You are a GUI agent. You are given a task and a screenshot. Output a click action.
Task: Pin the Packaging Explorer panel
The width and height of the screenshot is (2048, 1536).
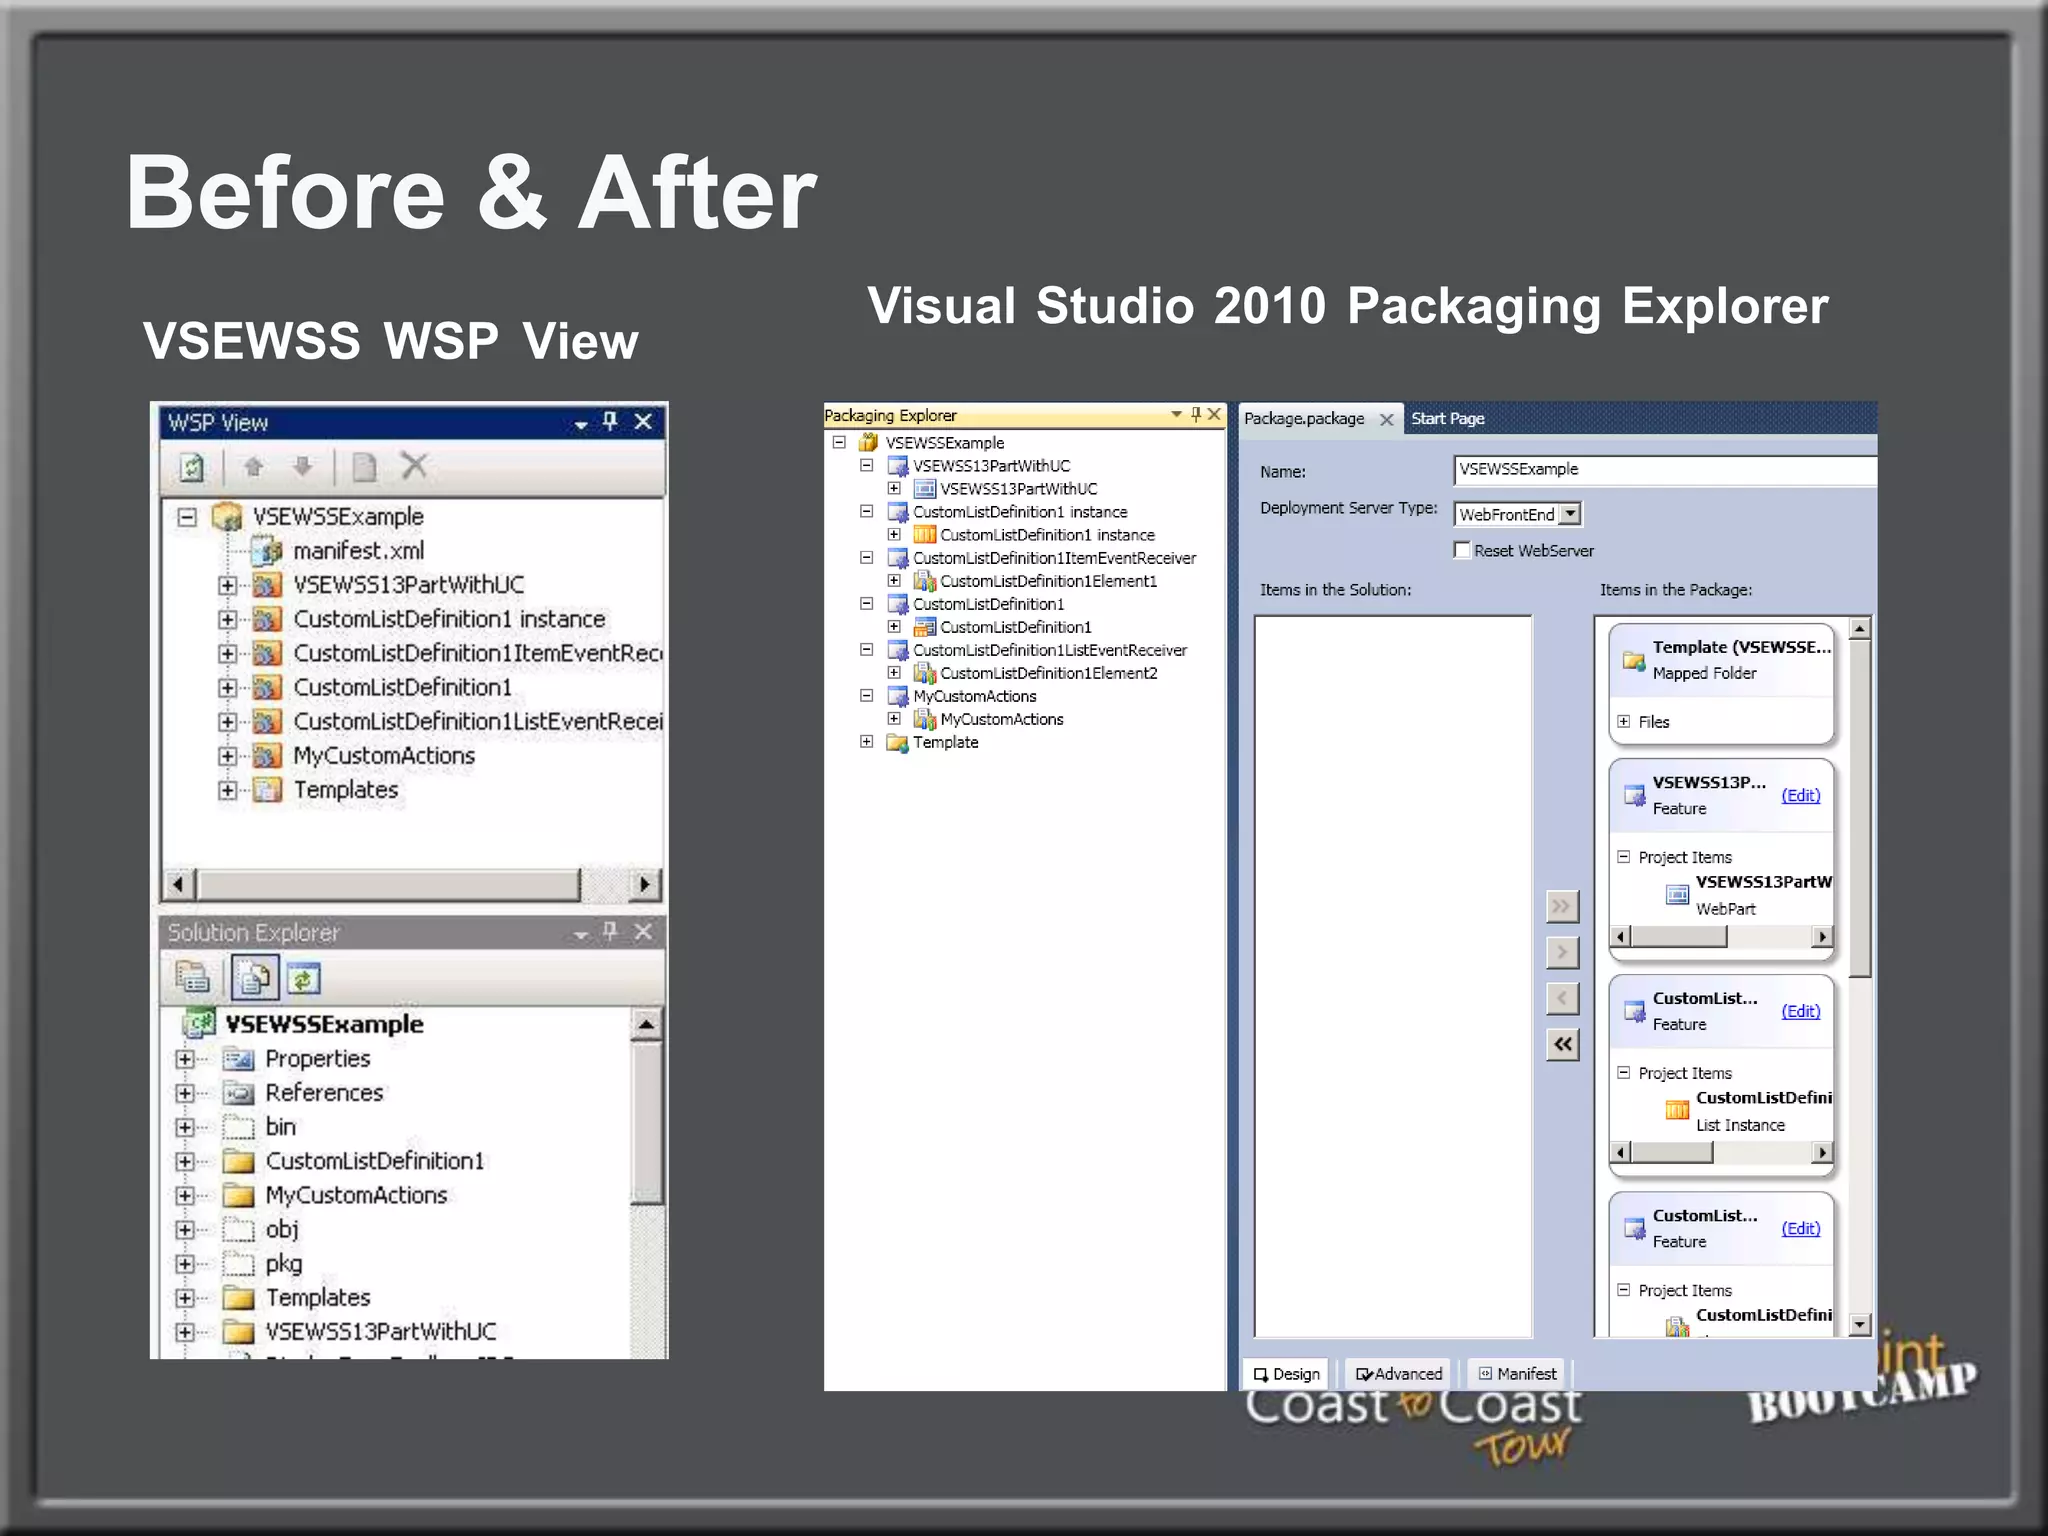pos(1196,414)
